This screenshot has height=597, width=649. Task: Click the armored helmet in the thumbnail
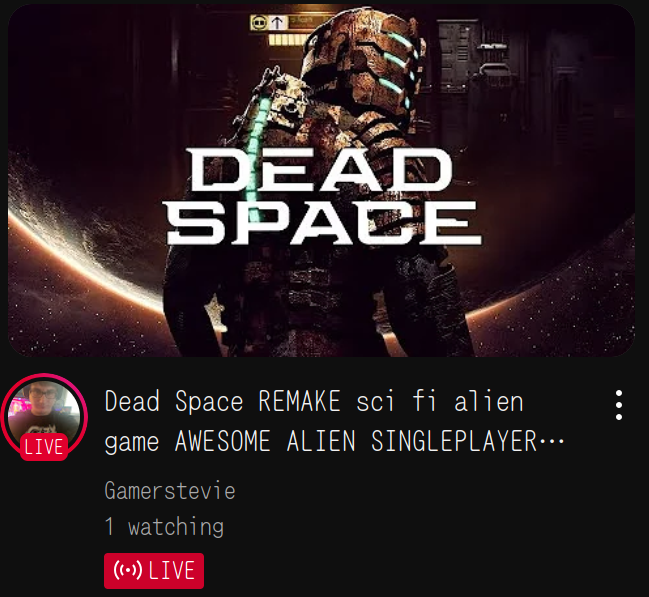point(364,62)
